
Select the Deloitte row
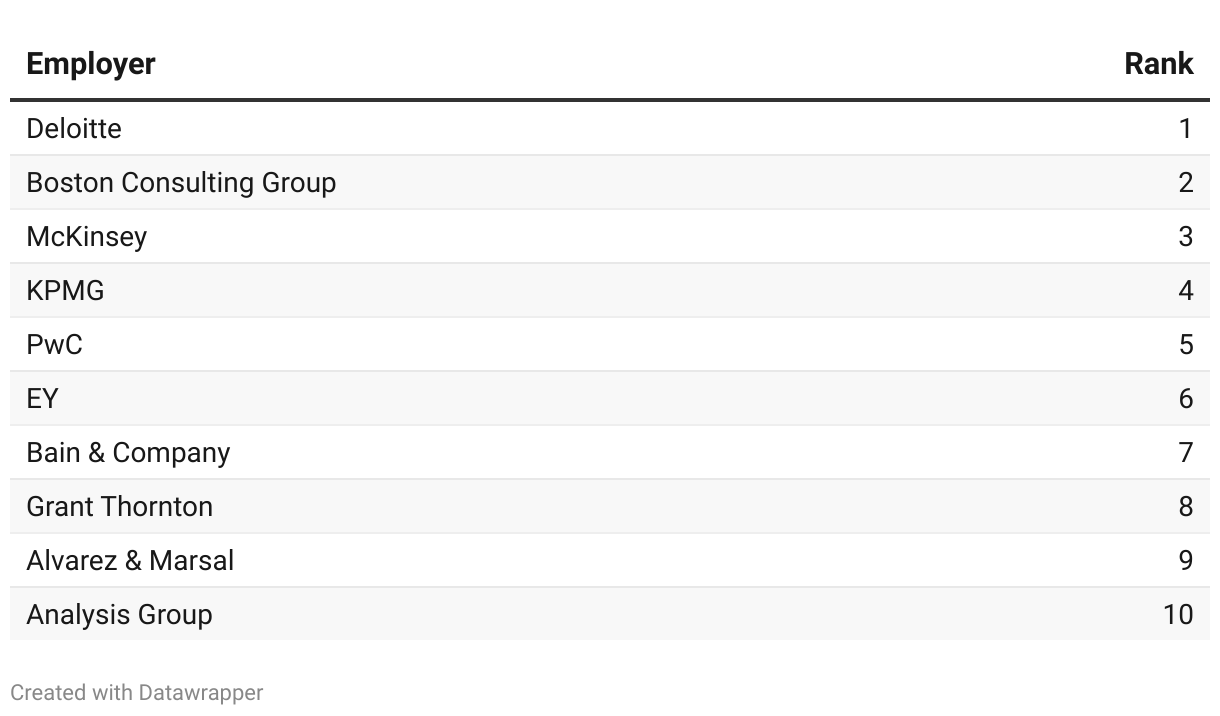coord(610,128)
